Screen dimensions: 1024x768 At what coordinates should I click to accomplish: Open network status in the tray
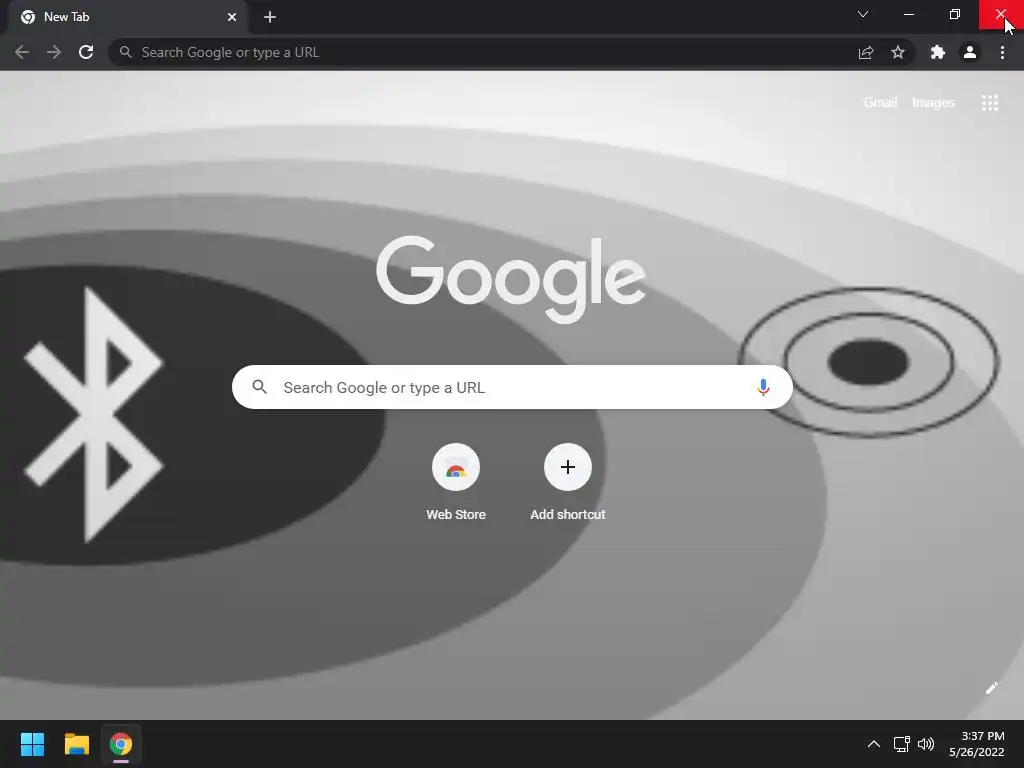(902, 744)
